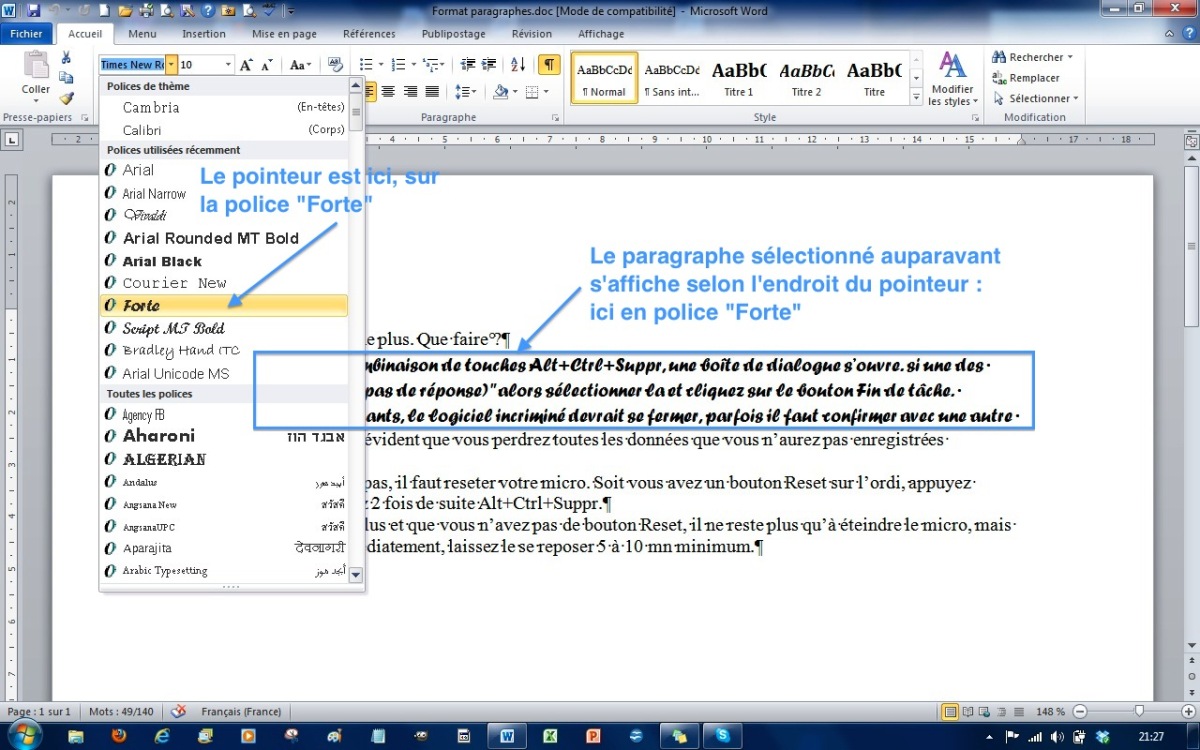Select the Script MT Bold font entry
The image size is (1200, 750).
click(x=224, y=328)
